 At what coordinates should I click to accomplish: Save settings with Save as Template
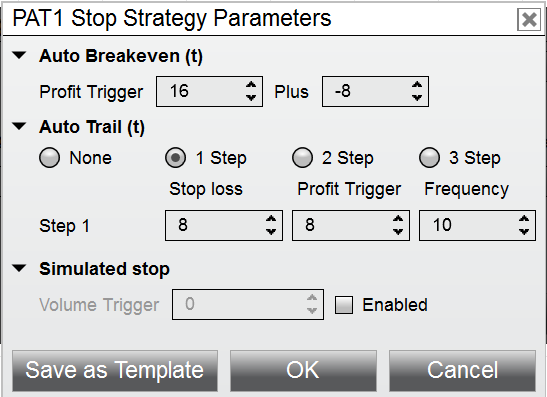[x=115, y=370]
